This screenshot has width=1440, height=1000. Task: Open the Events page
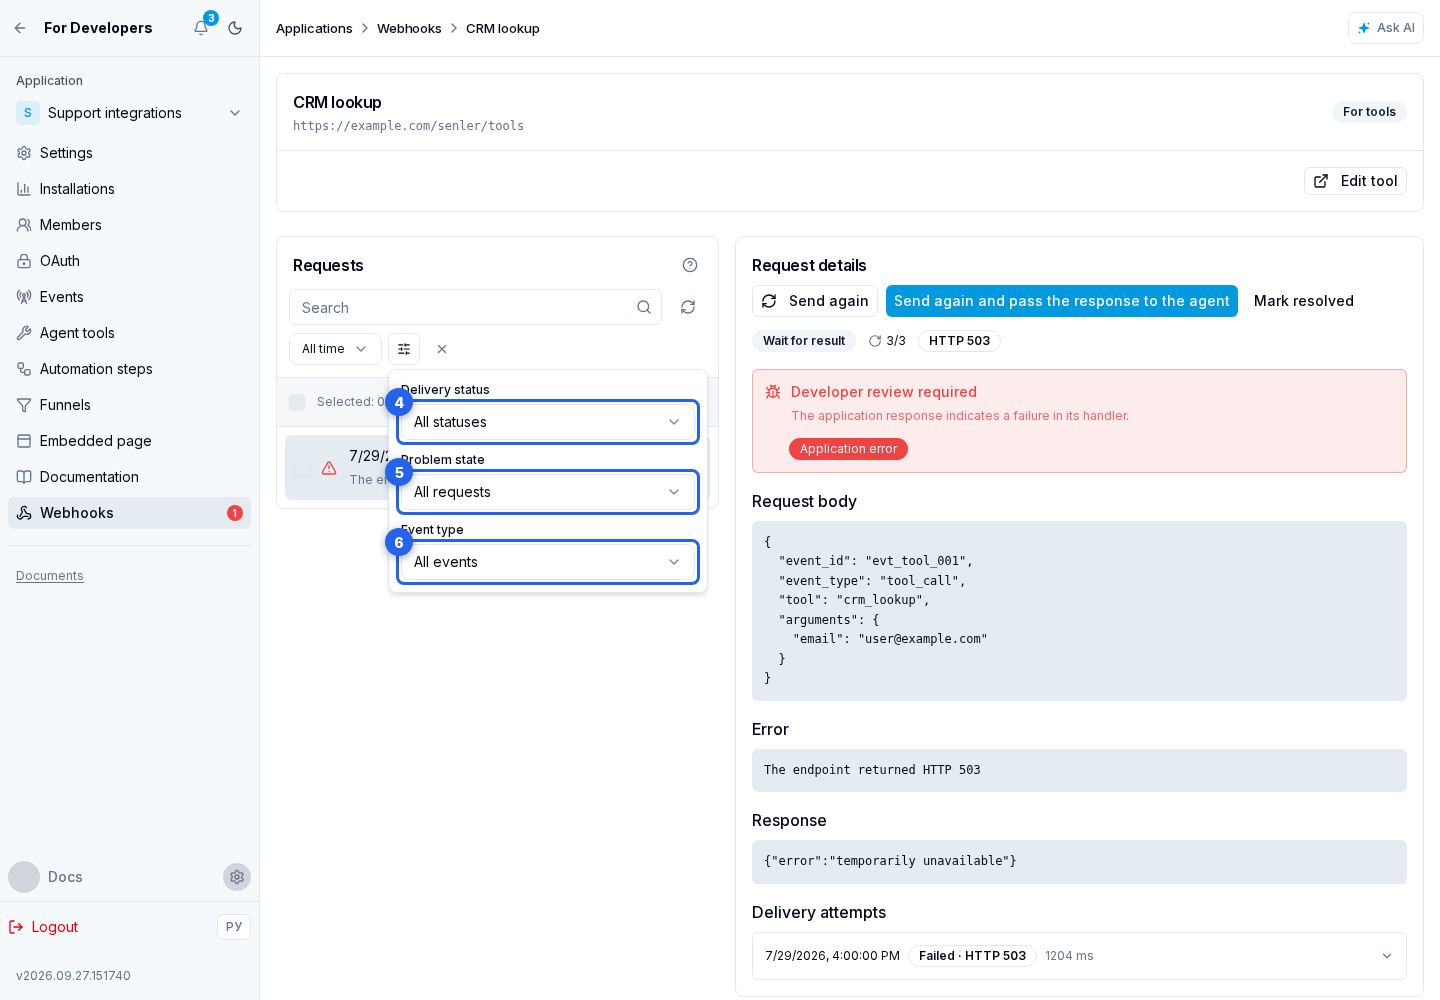click(x=129, y=297)
